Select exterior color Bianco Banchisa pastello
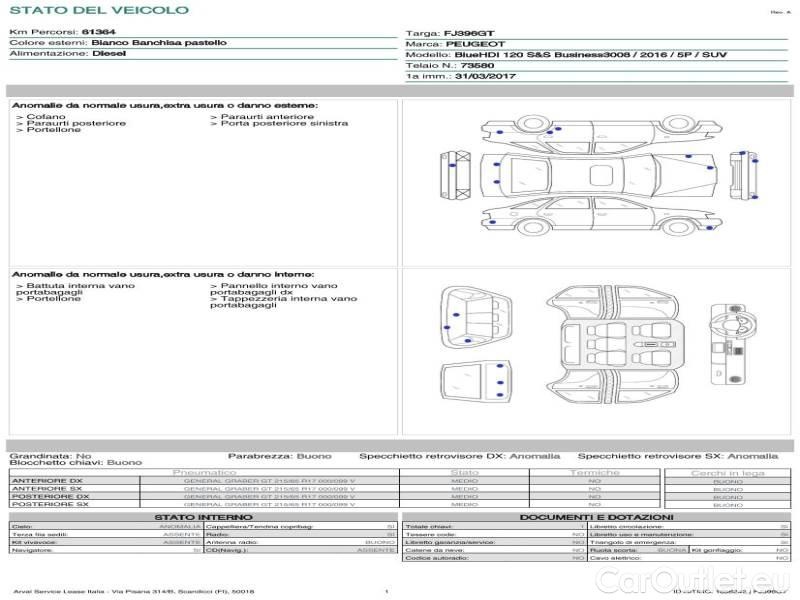The height and width of the screenshot is (600, 800). [x=159, y=43]
